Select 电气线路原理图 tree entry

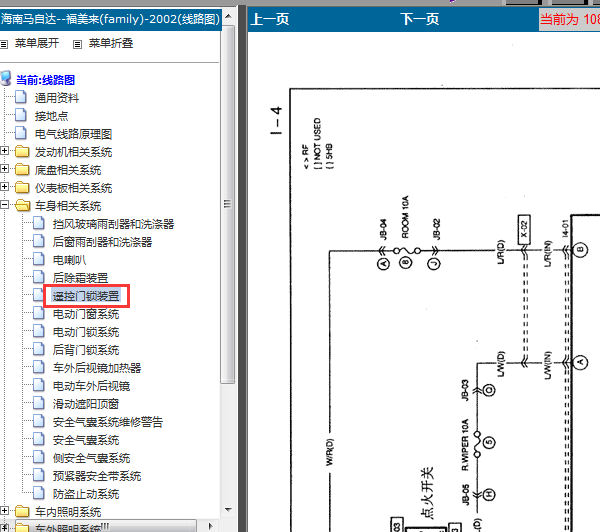(73, 134)
